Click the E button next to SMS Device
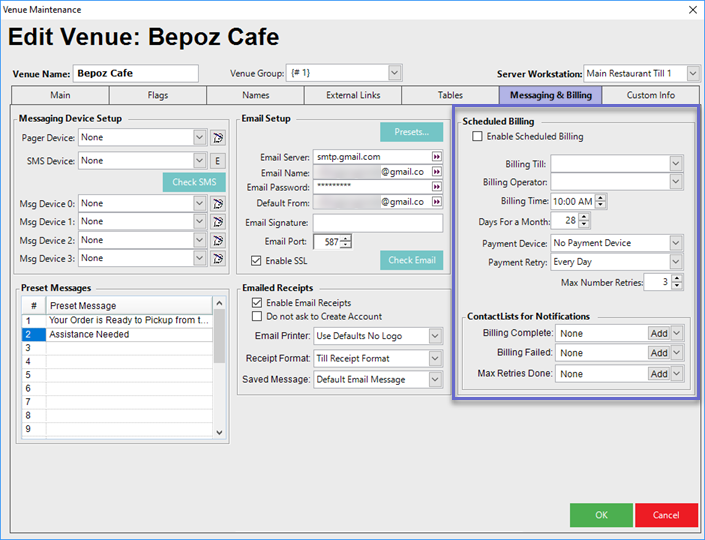This screenshot has width=705, height=540. pyautogui.click(x=218, y=160)
